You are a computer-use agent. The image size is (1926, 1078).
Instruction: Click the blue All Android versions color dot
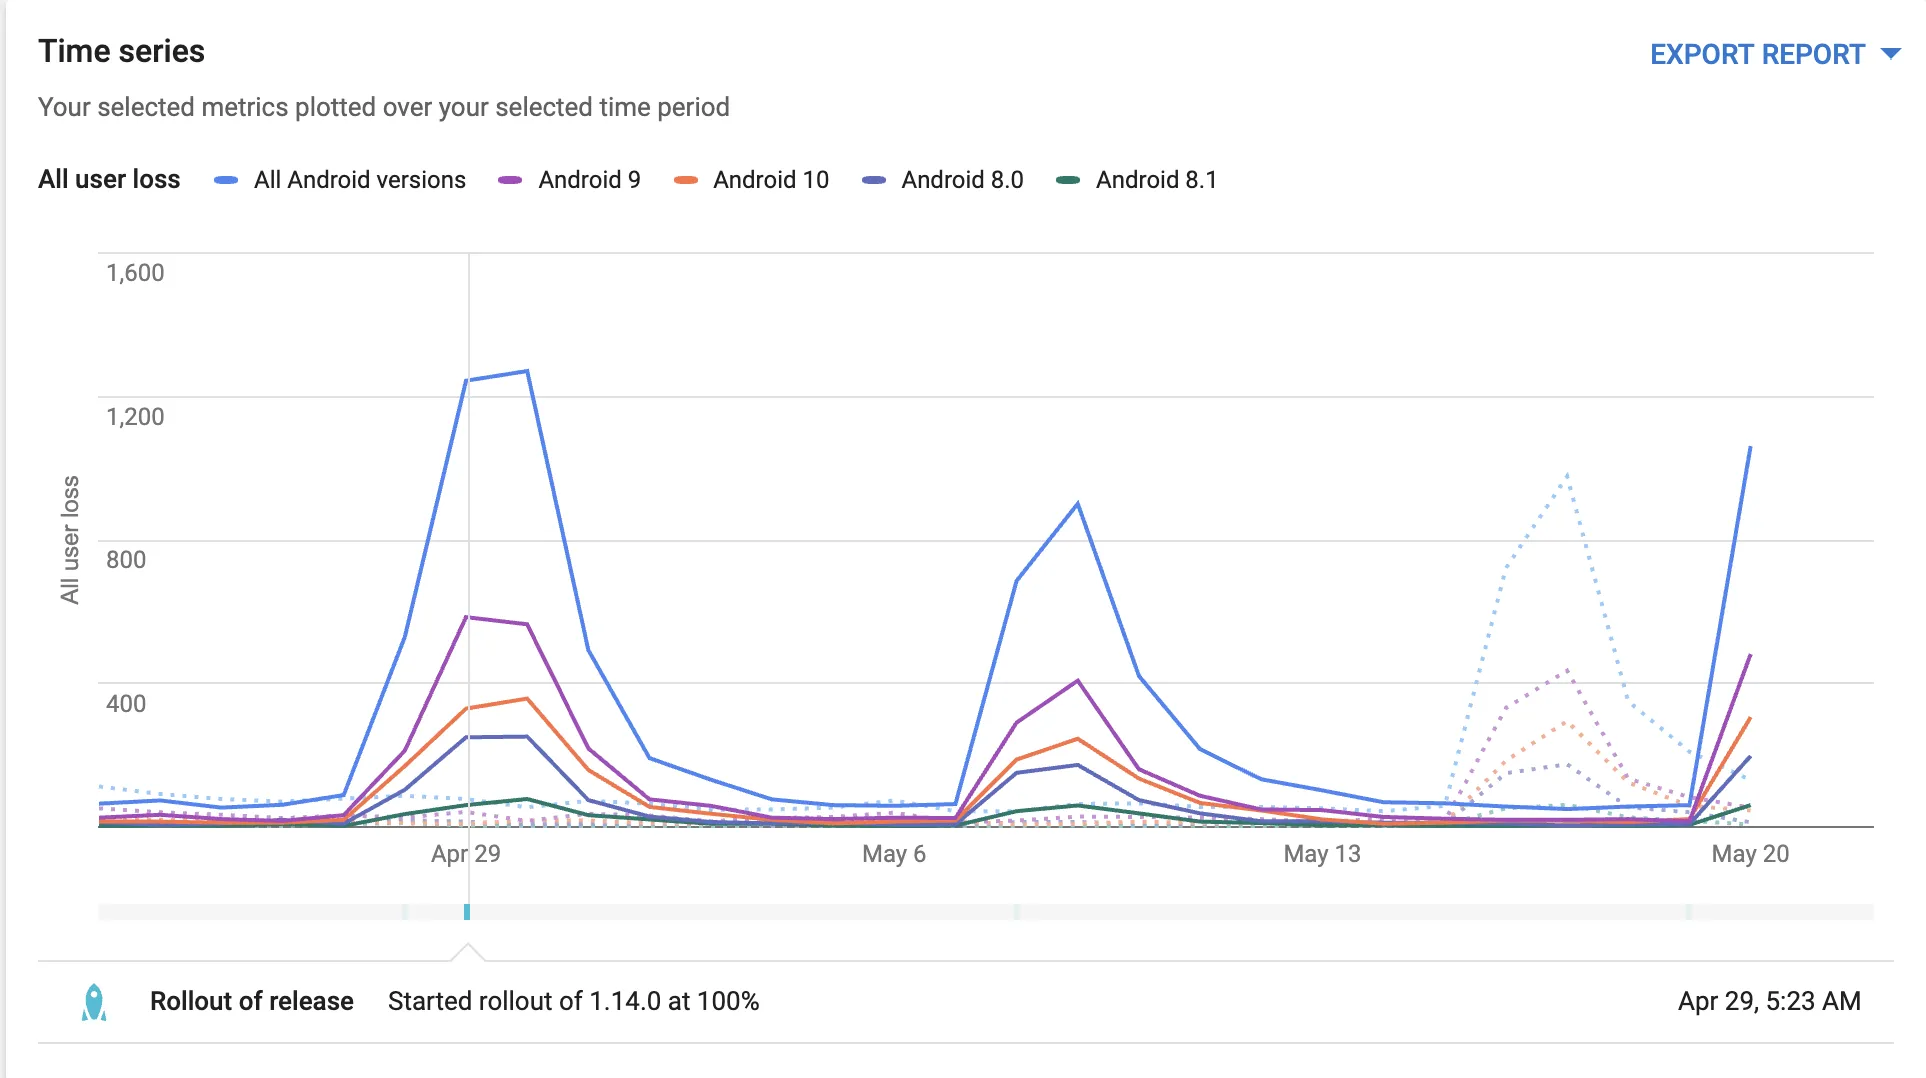pos(226,181)
